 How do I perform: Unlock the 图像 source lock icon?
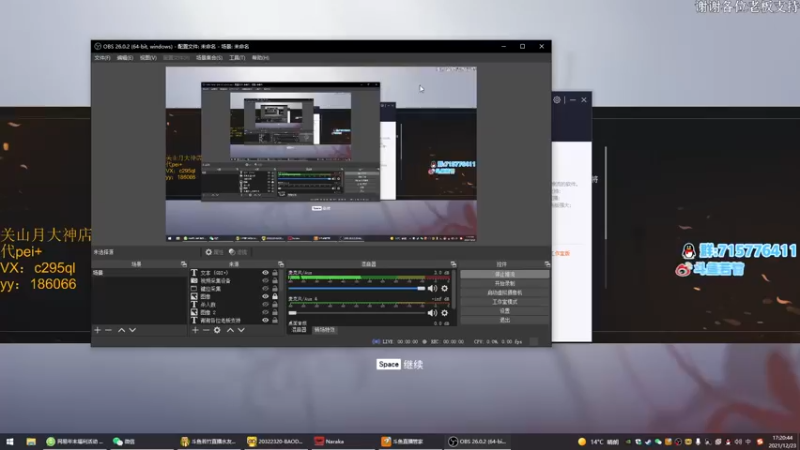click(275, 296)
